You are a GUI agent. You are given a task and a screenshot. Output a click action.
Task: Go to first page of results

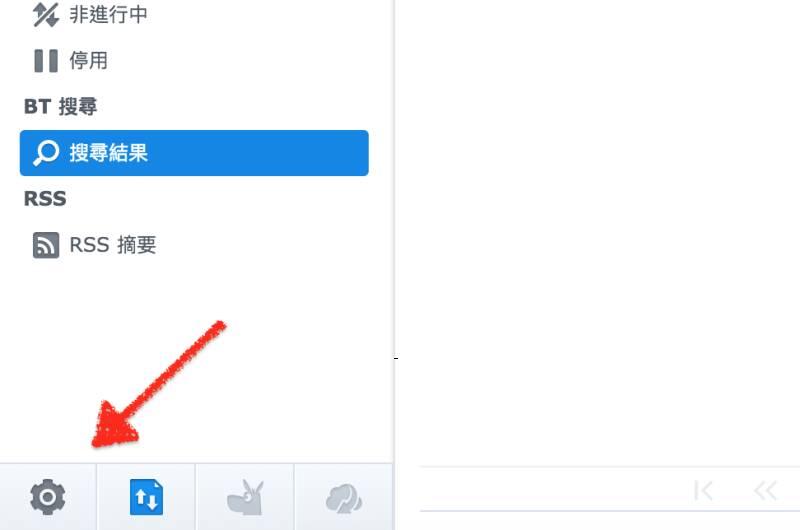point(703,491)
